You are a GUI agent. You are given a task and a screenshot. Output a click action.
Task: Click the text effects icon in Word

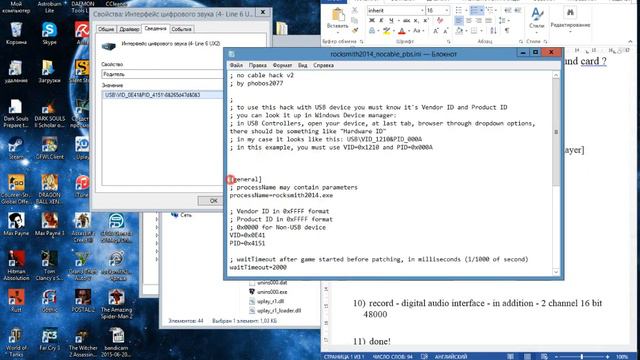point(372,31)
